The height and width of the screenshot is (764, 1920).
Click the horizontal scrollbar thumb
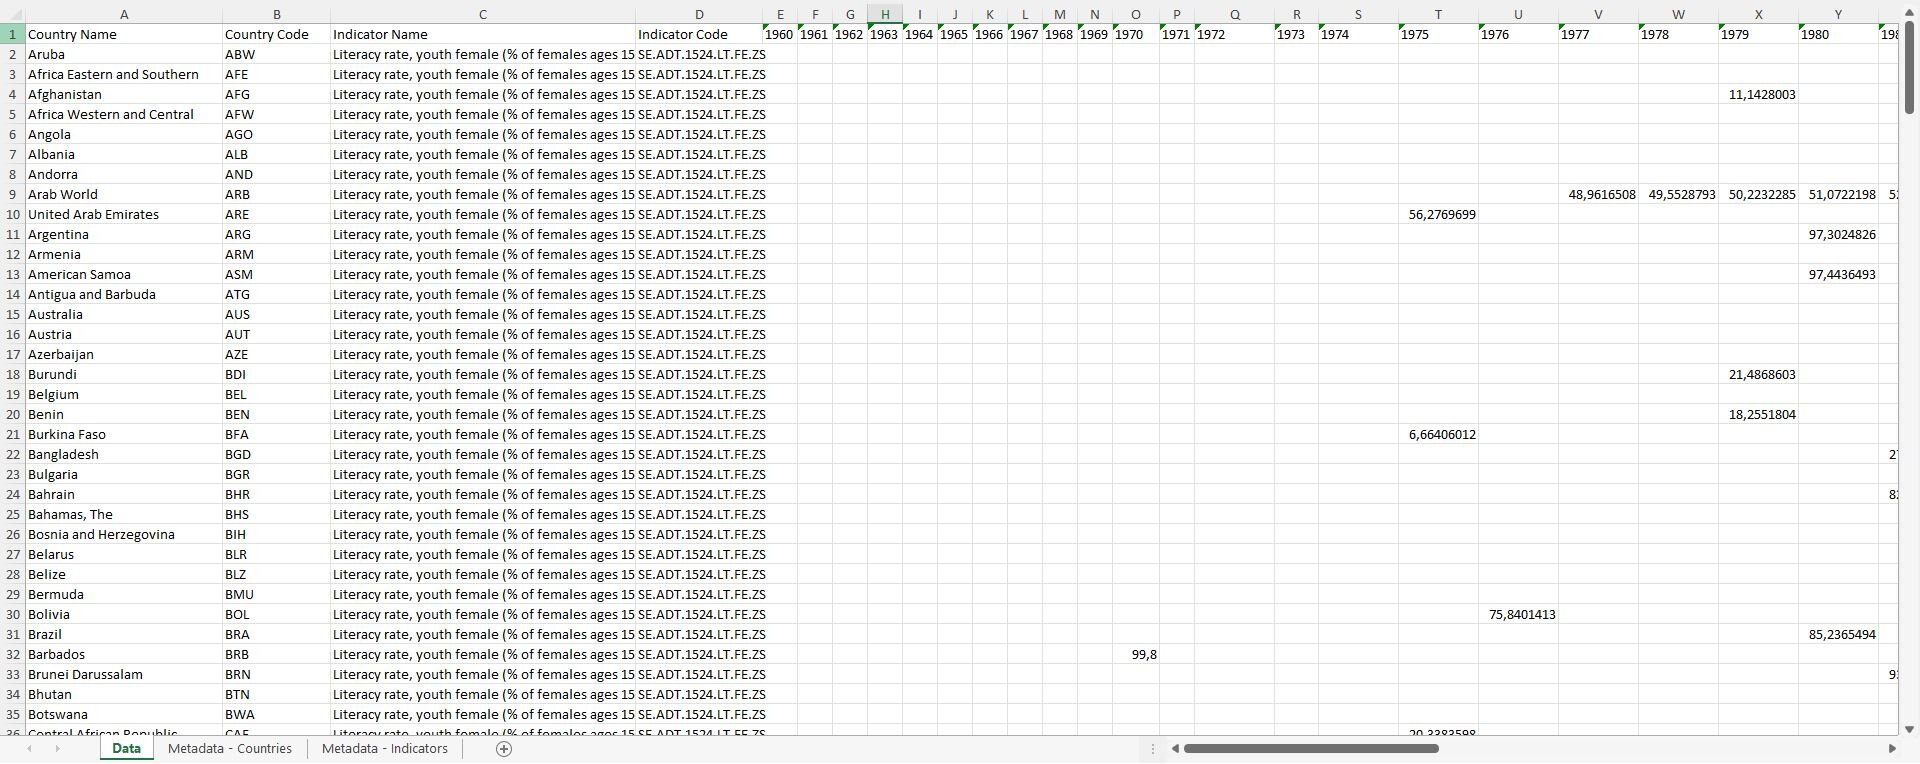1310,749
